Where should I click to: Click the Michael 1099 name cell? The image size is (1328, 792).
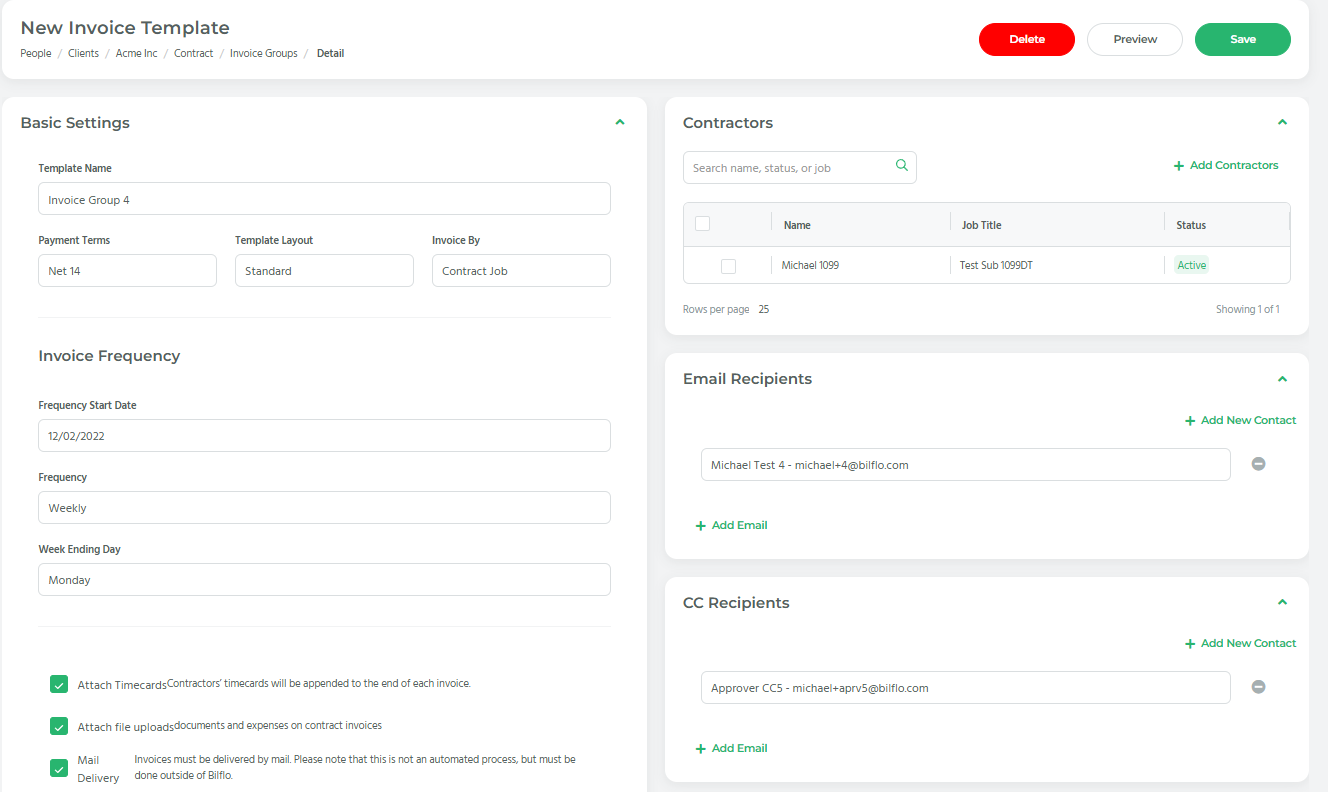coord(810,265)
